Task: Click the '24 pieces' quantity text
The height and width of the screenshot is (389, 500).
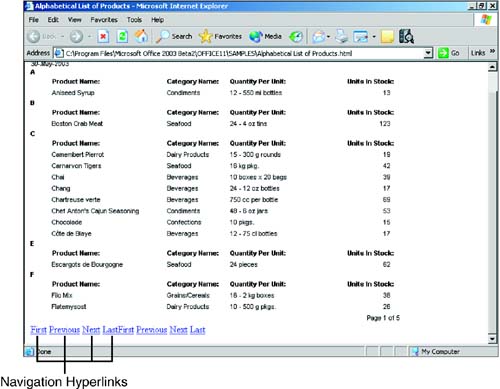Action: pos(244,265)
